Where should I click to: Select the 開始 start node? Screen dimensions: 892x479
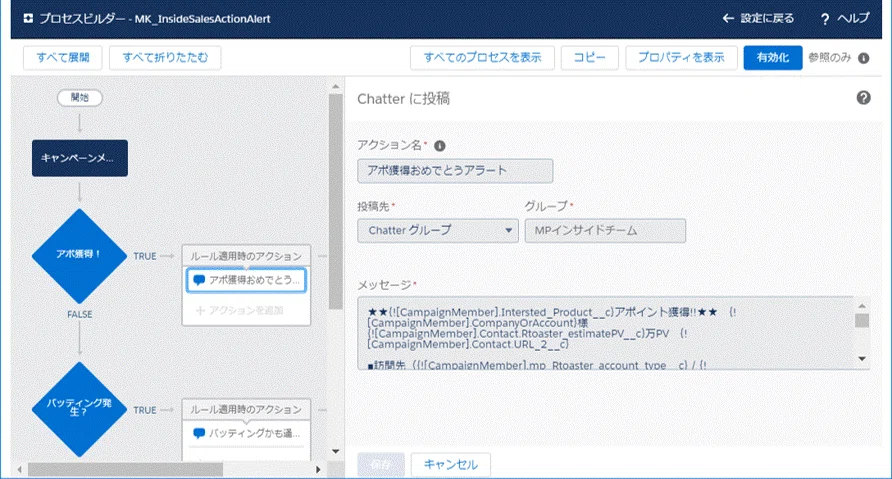point(80,98)
